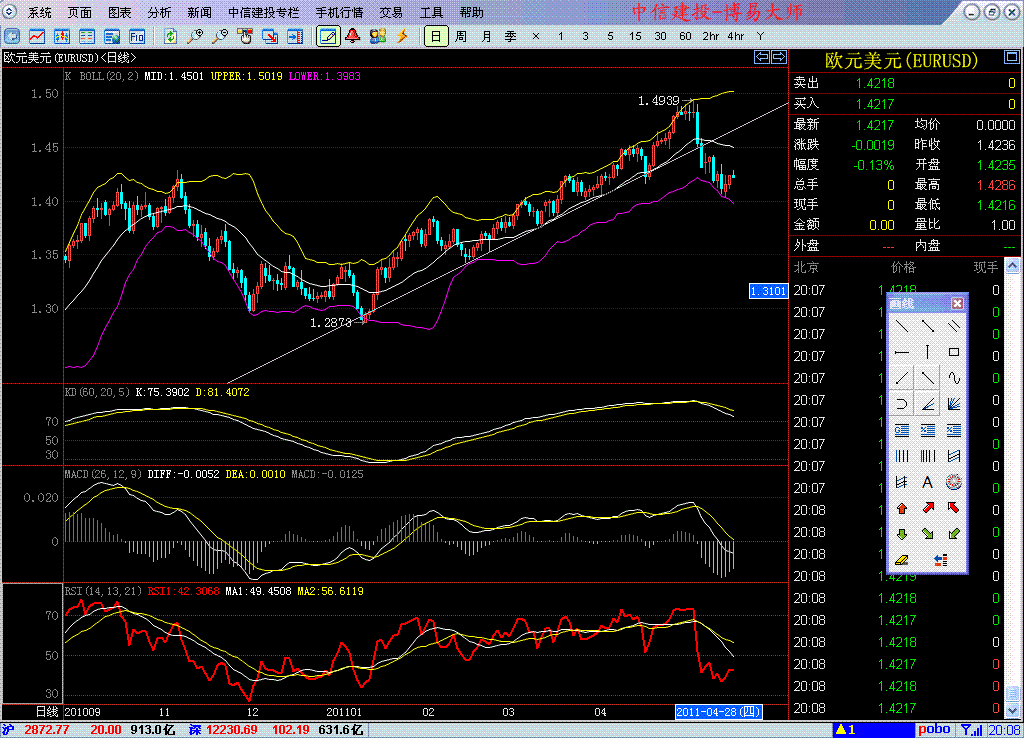The width and height of the screenshot is (1024, 738).
Task: Open the red line chart toolbar icon
Action: coord(37,37)
